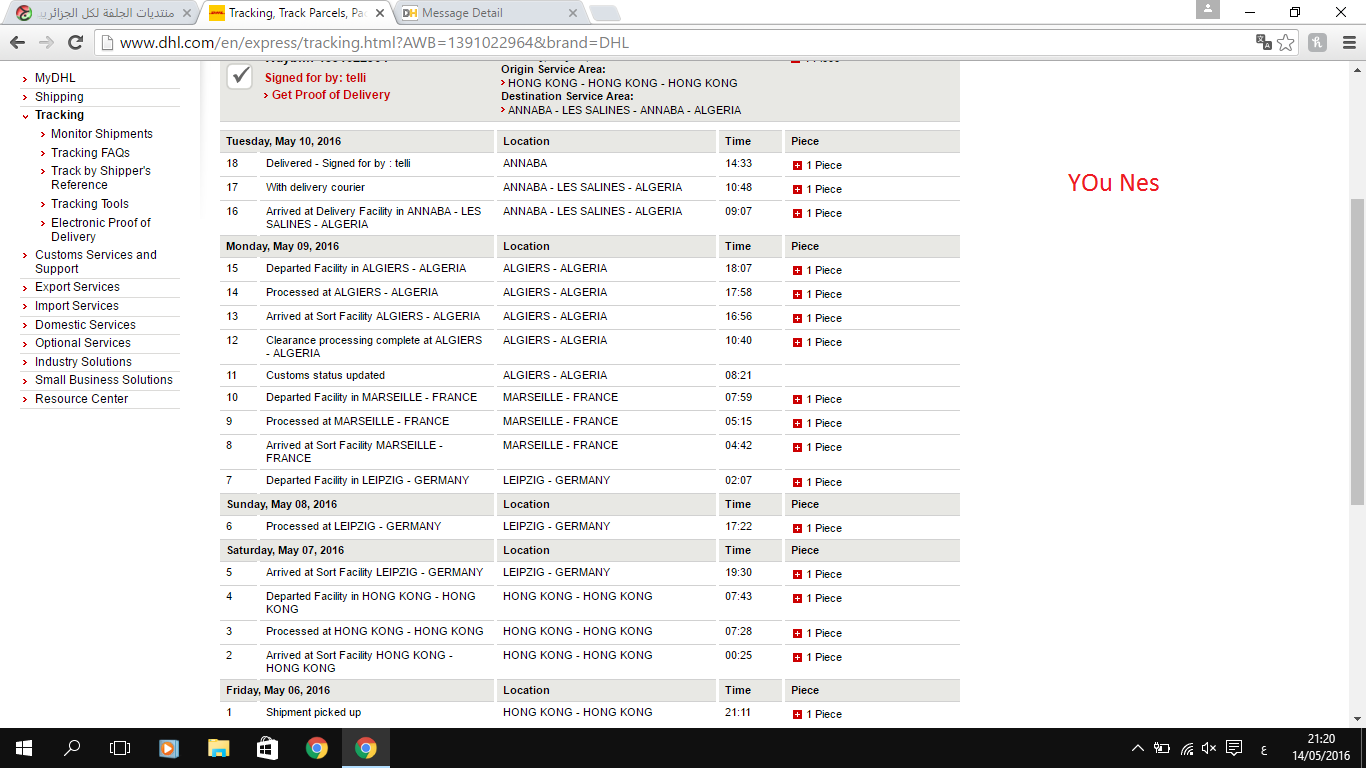Switch to the Arabic forum tab

pos(104,13)
